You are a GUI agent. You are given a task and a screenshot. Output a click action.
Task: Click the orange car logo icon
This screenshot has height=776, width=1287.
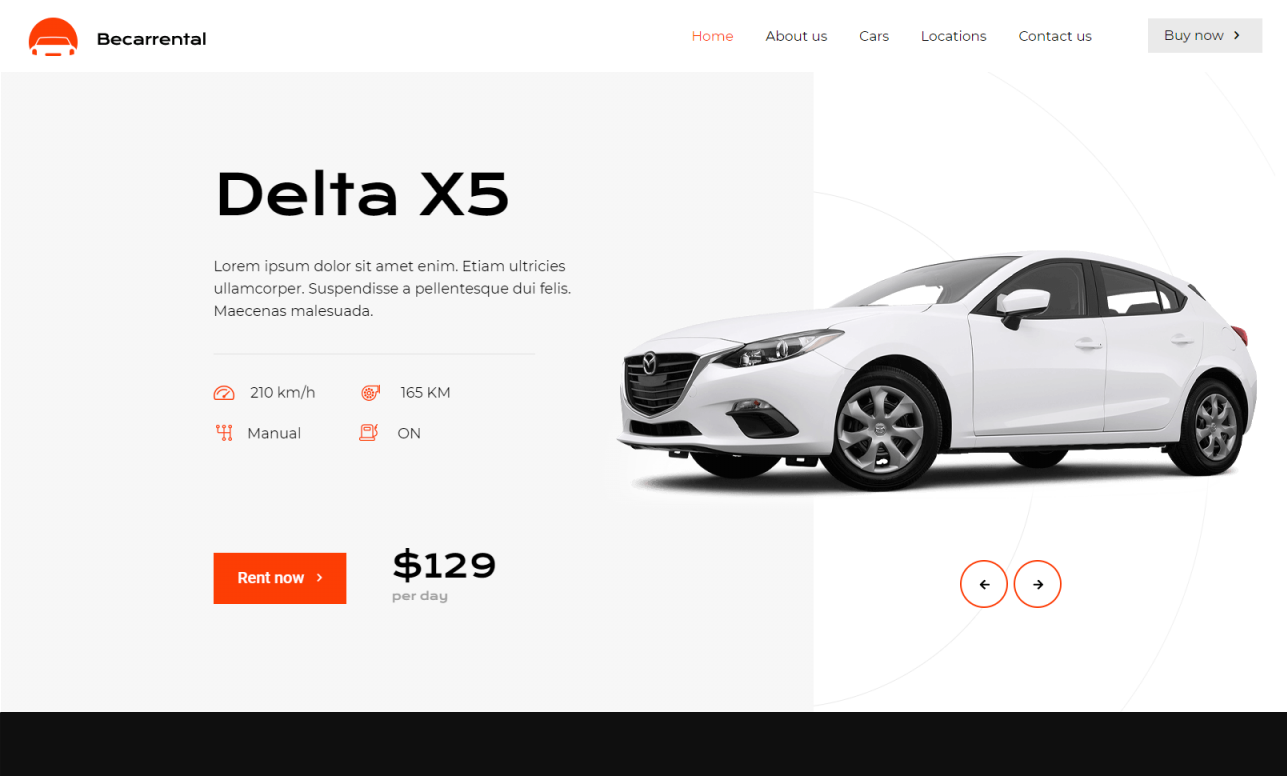pos(53,37)
